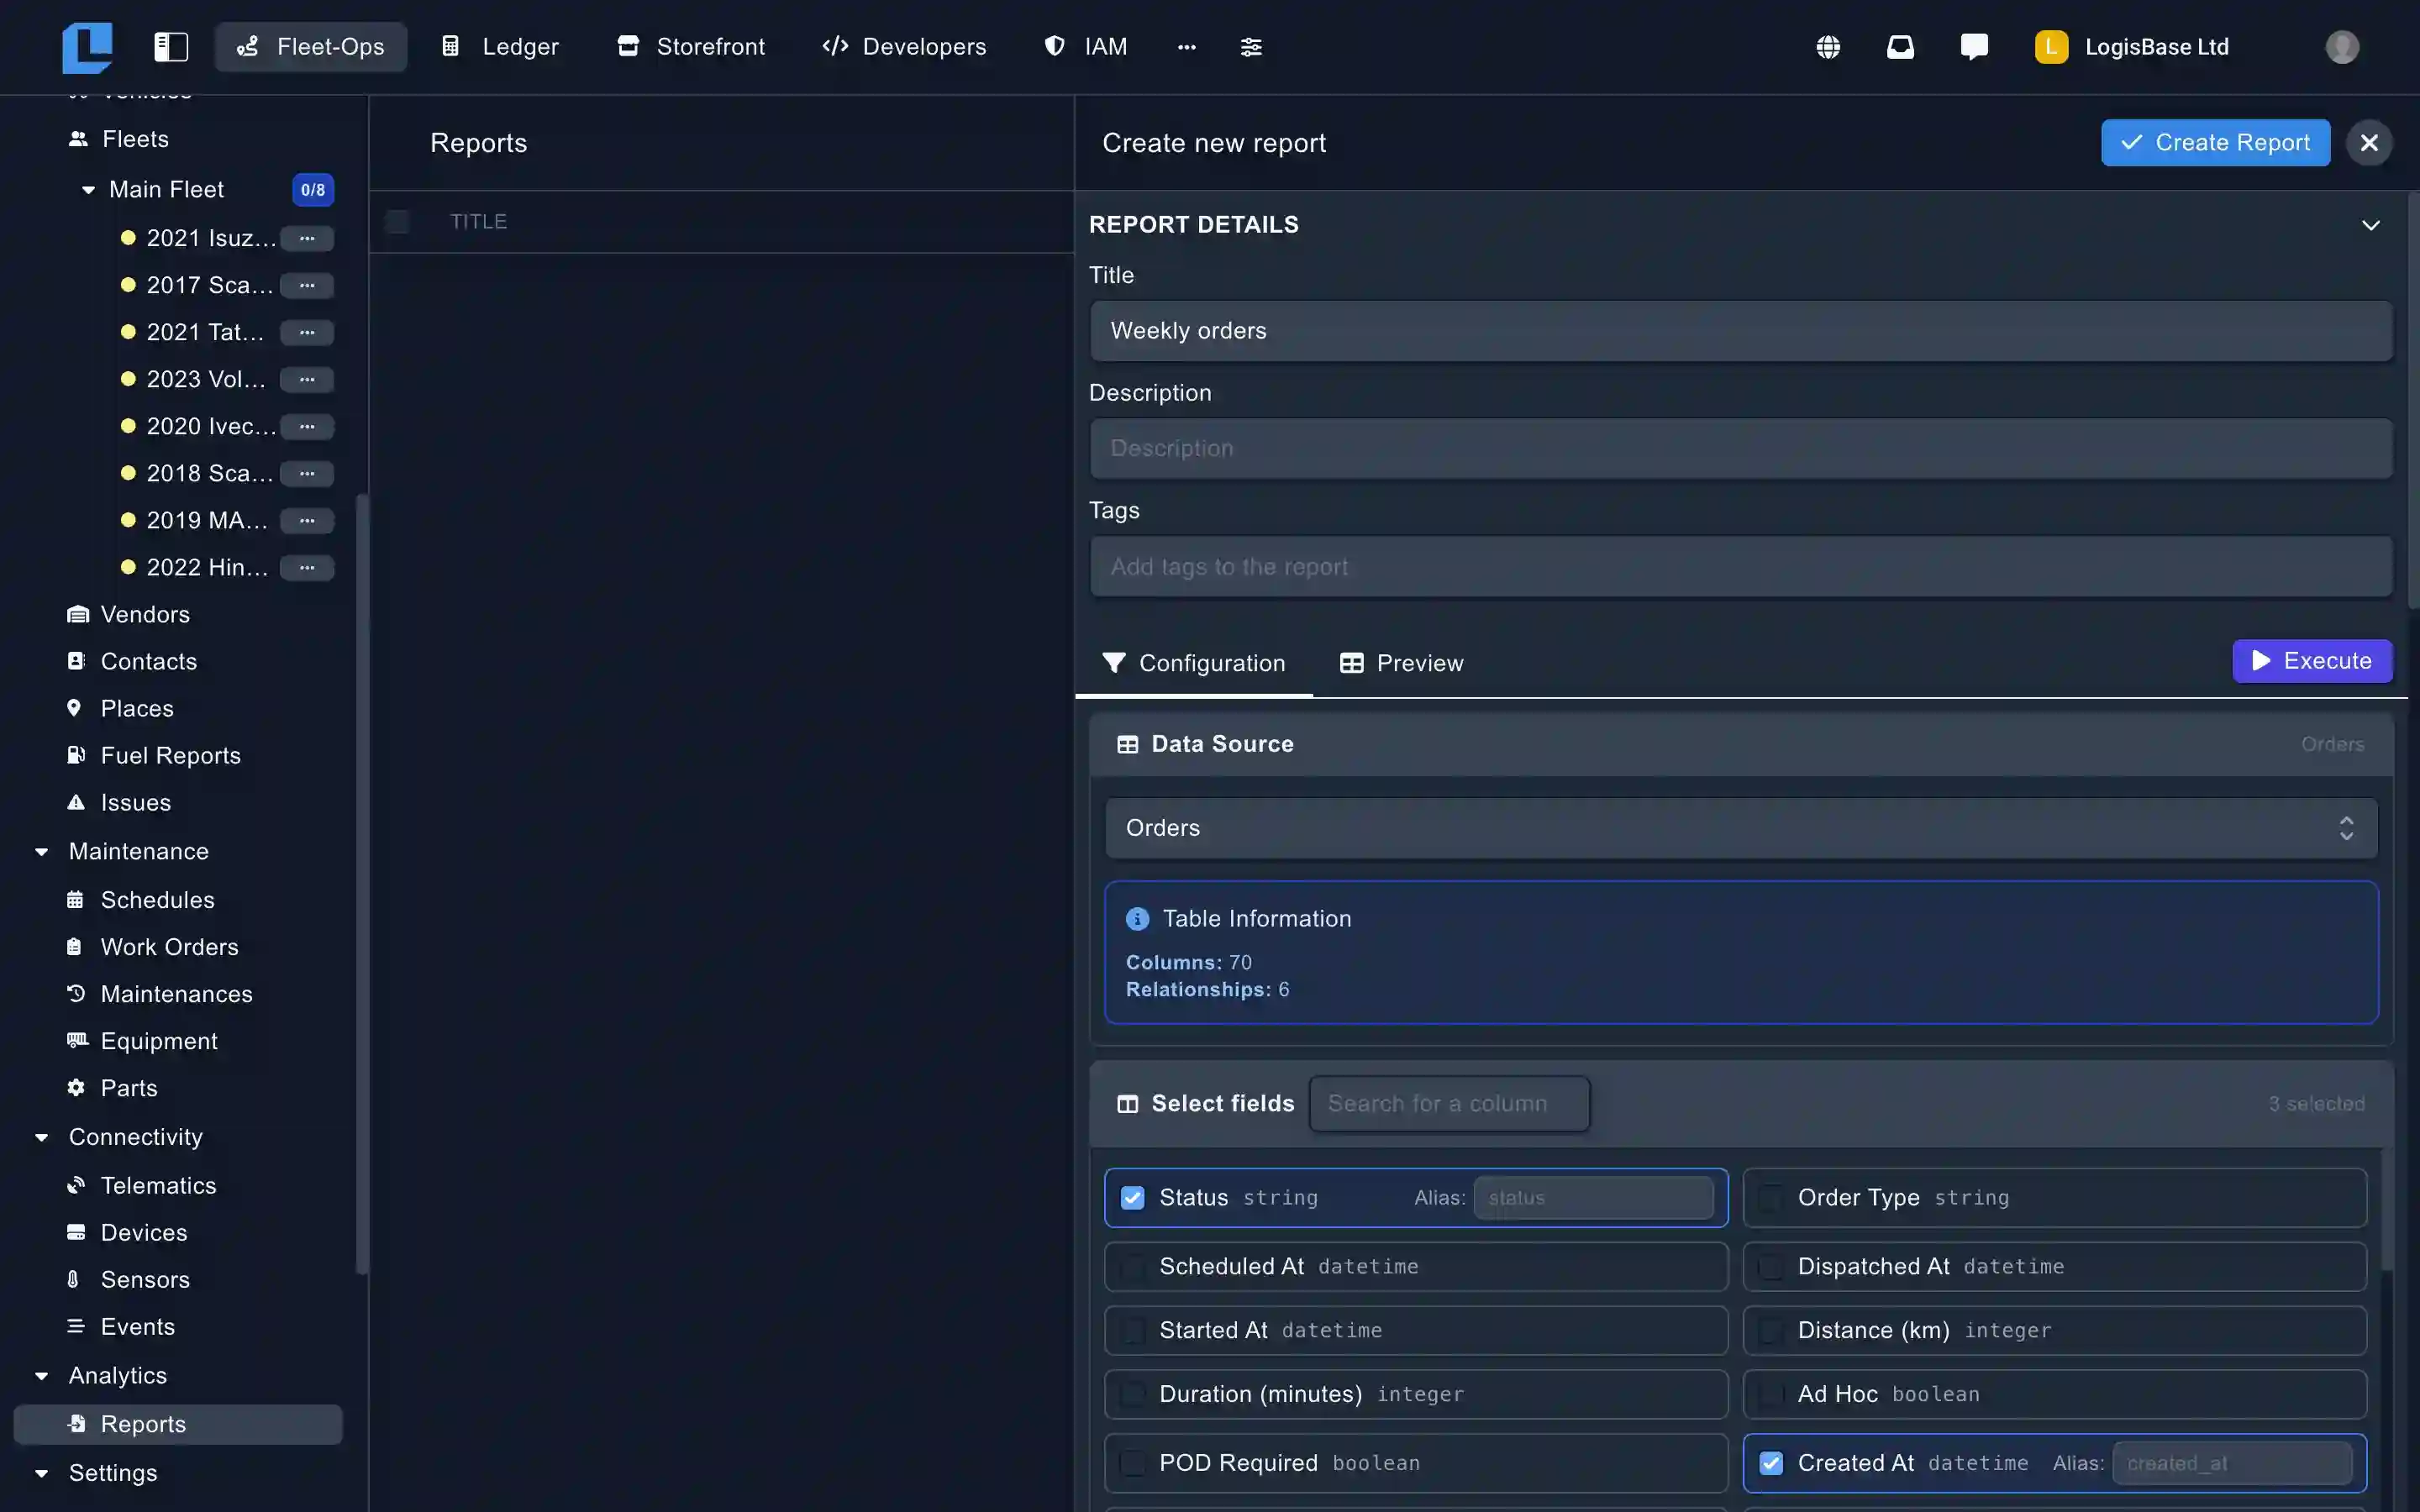Image resolution: width=2420 pixels, height=1512 pixels.
Task: Open options for 2023 Vol vehicle
Action: tap(307, 379)
